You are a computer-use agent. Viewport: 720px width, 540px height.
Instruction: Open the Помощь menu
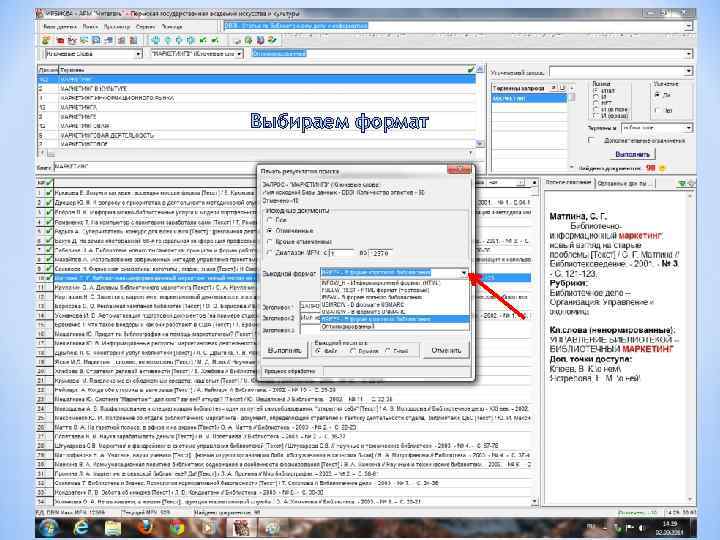pos(172,27)
